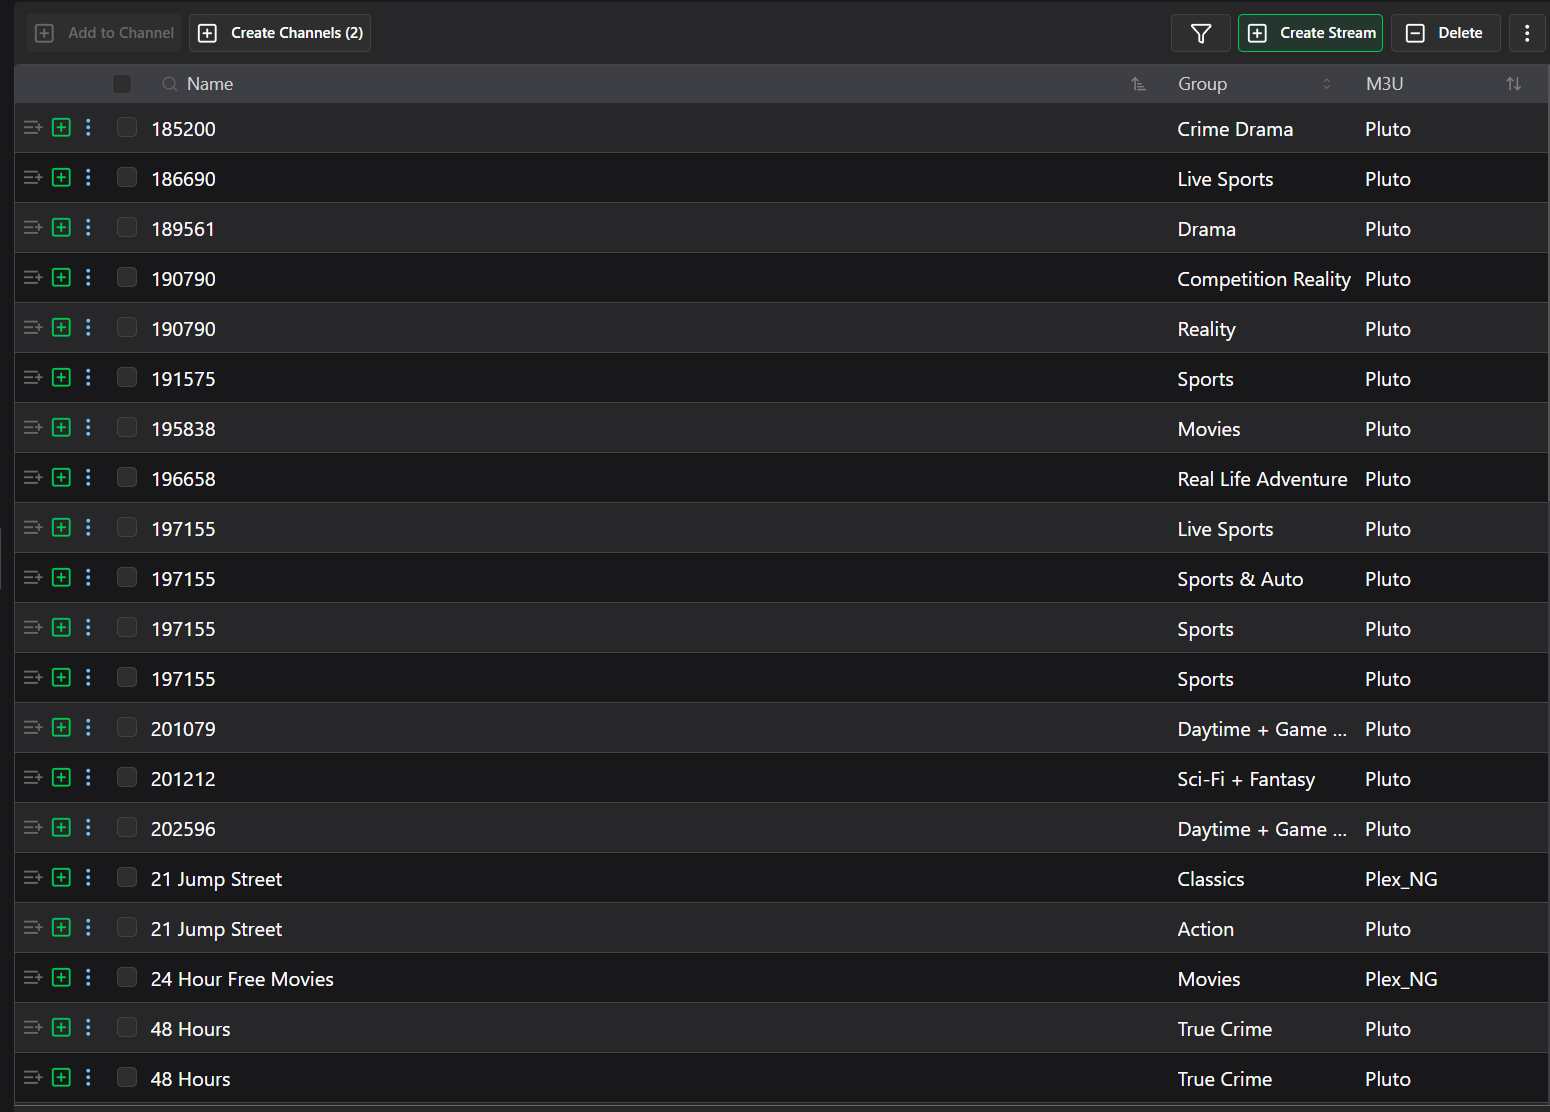Click add-to-channel list icon for stream 196658
Viewport: 1550px width, 1112px height.
(x=32, y=478)
